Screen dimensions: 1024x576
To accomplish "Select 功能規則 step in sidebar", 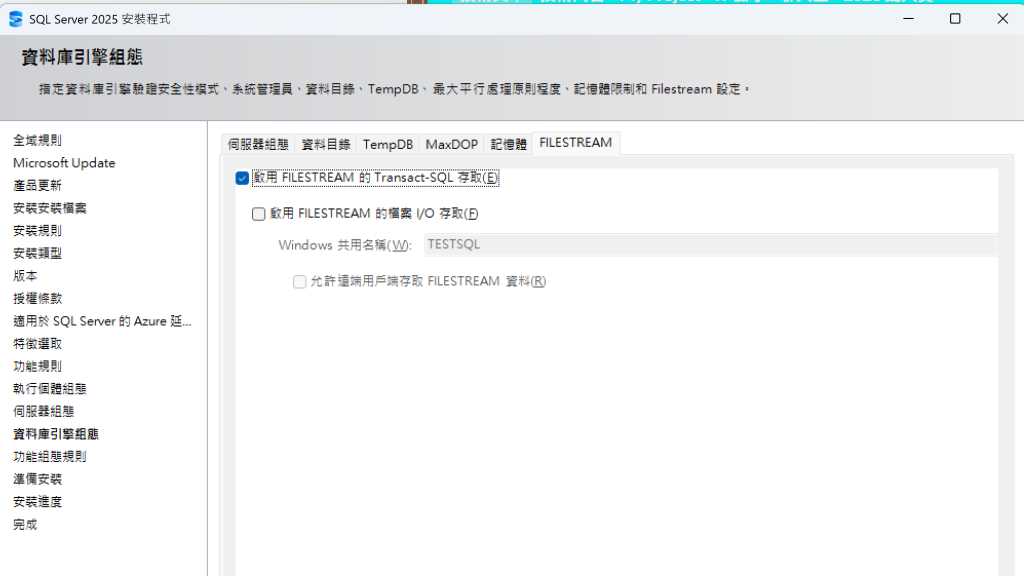I will pyautogui.click(x=37, y=366).
